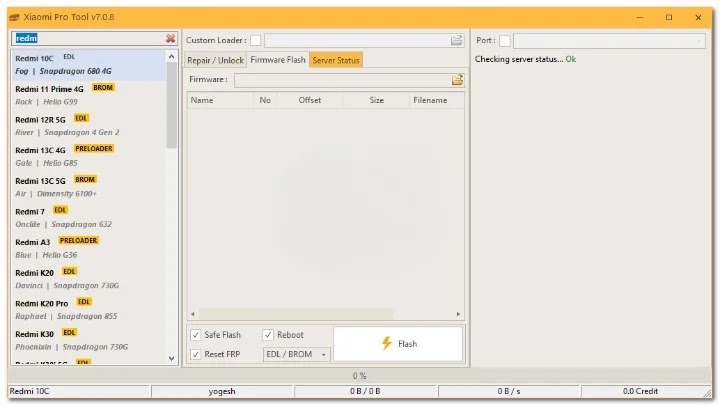Select Redmi 13C 5G device
The image size is (720, 405).
(x=89, y=187)
